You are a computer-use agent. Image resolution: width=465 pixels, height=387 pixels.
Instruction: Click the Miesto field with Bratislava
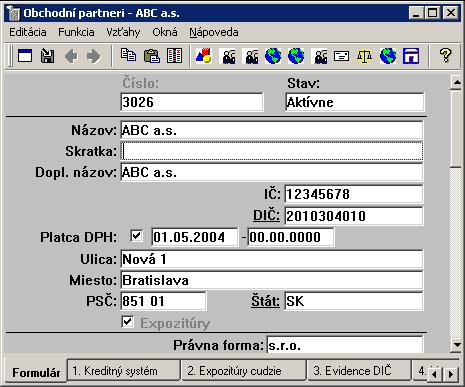pyautogui.click(x=272, y=280)
